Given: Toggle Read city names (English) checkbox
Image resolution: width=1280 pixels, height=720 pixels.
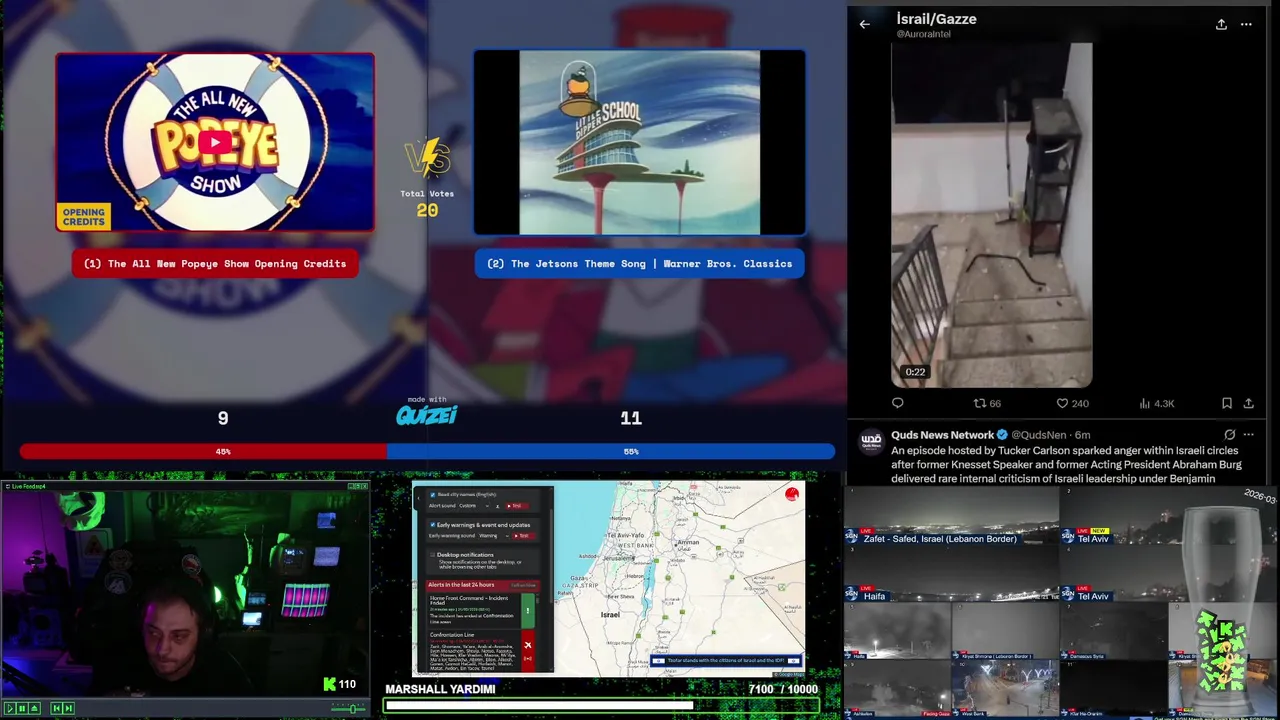Looking at the screenshot, I should (432, 495).
